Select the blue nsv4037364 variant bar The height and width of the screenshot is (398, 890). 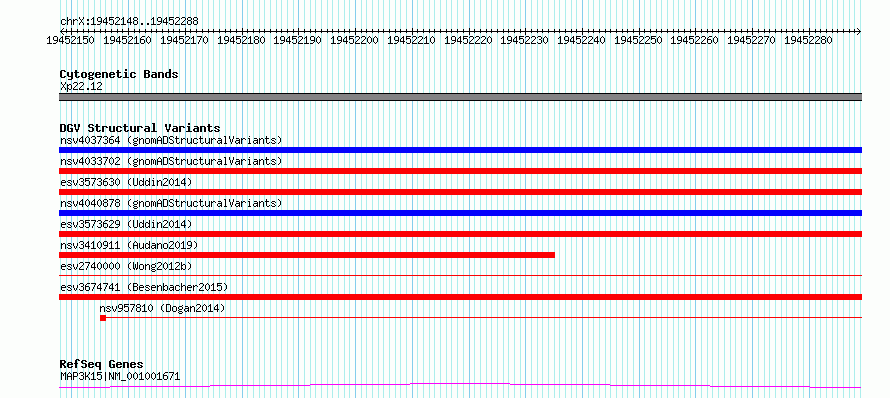pos(460,150)
